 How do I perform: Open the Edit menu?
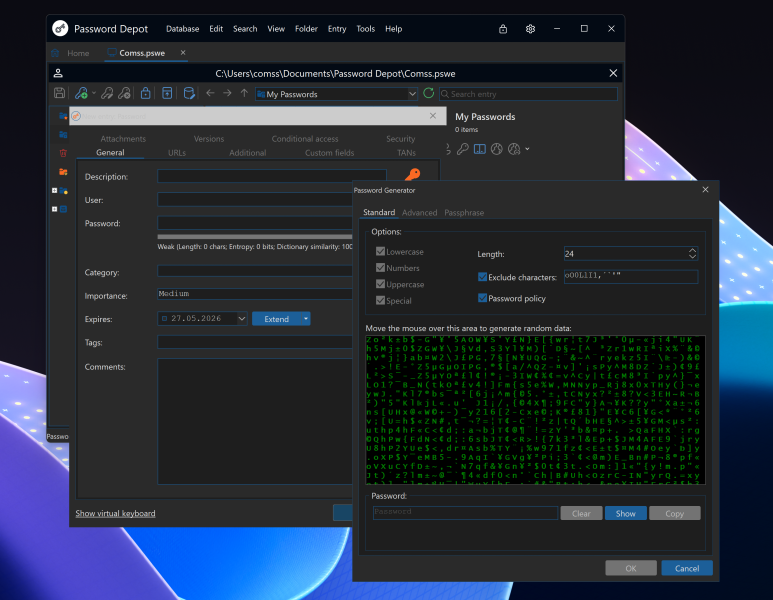pos(216,29)
